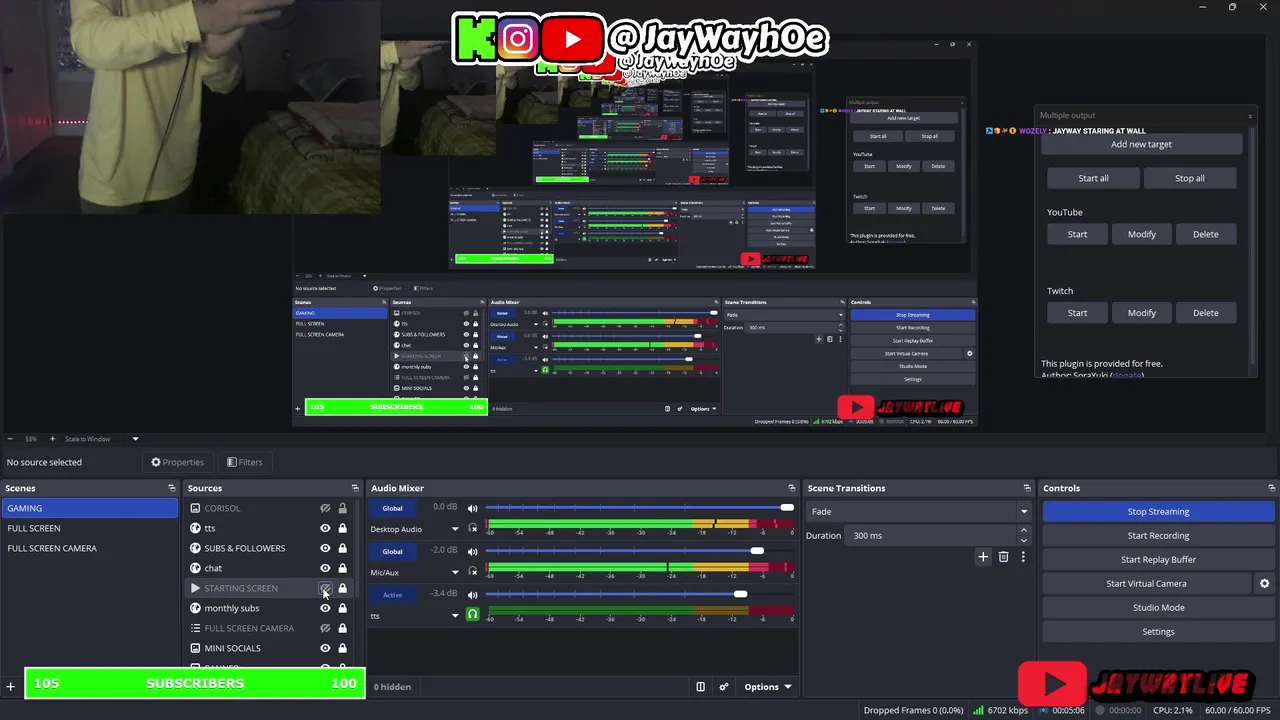Click the globe icon of SUBS & FOLLOWERS
Screen dimensions: 1280x720
coord(195,548)
